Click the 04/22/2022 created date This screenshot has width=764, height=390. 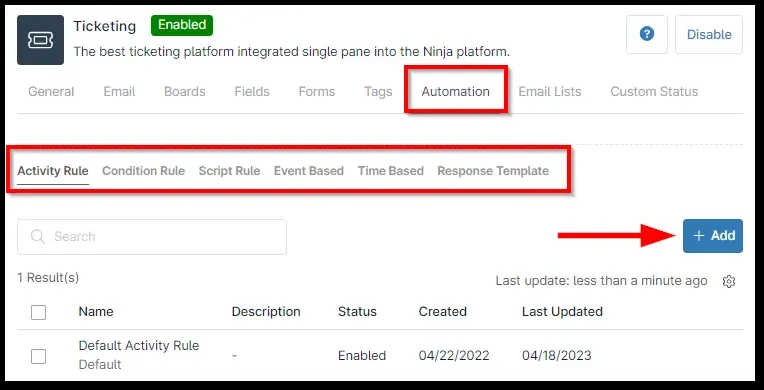pyautogui.click(x=454, y=356)
